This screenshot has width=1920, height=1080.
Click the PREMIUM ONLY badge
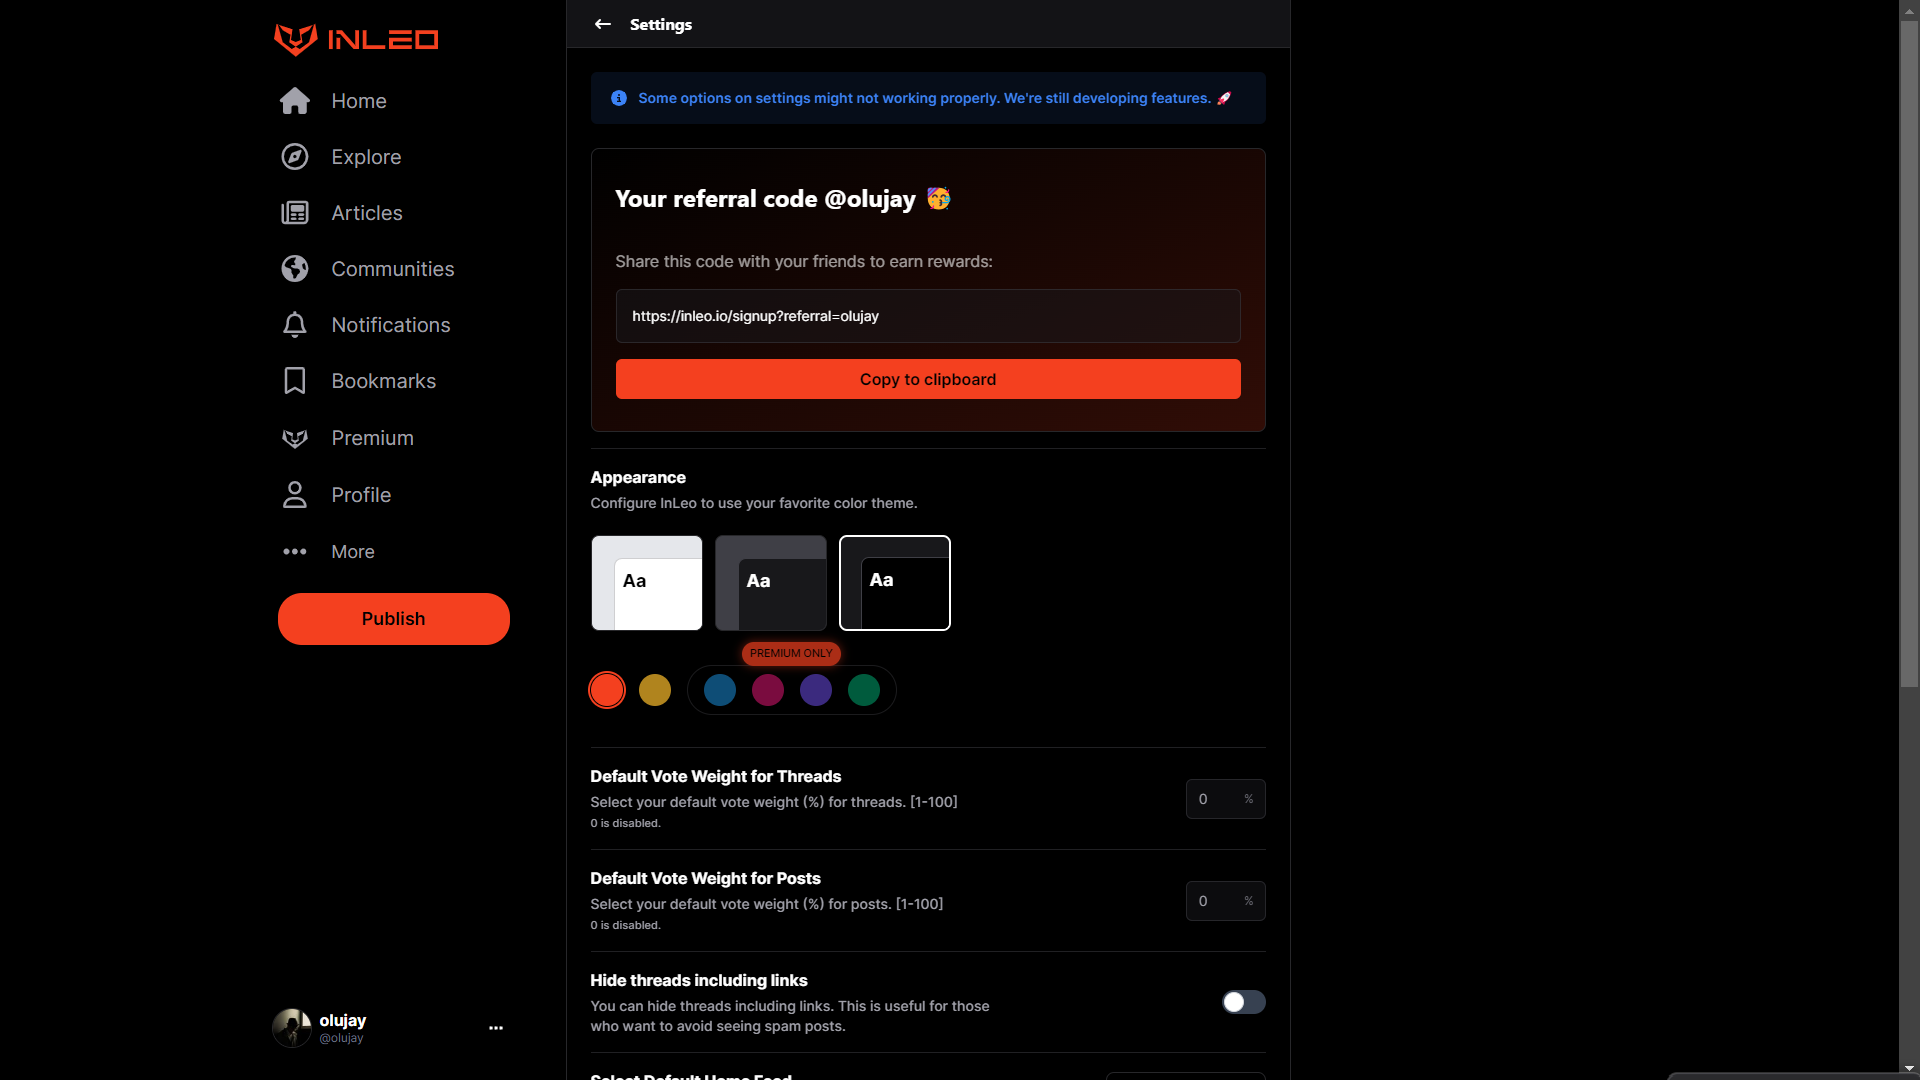tap(791, 653)
